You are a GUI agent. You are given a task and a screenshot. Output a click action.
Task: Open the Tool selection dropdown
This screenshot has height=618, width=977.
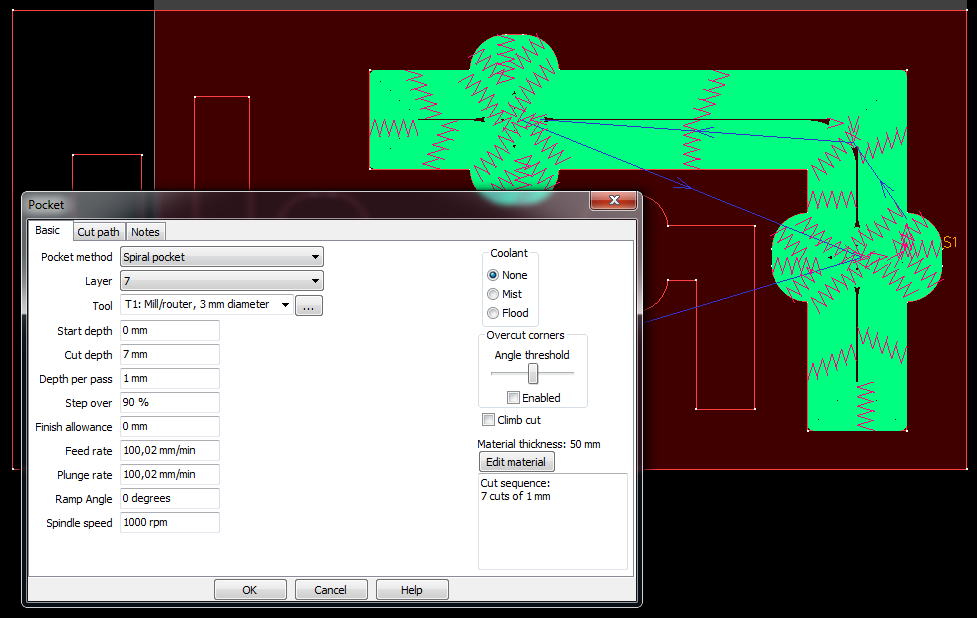tap(206, 305)
